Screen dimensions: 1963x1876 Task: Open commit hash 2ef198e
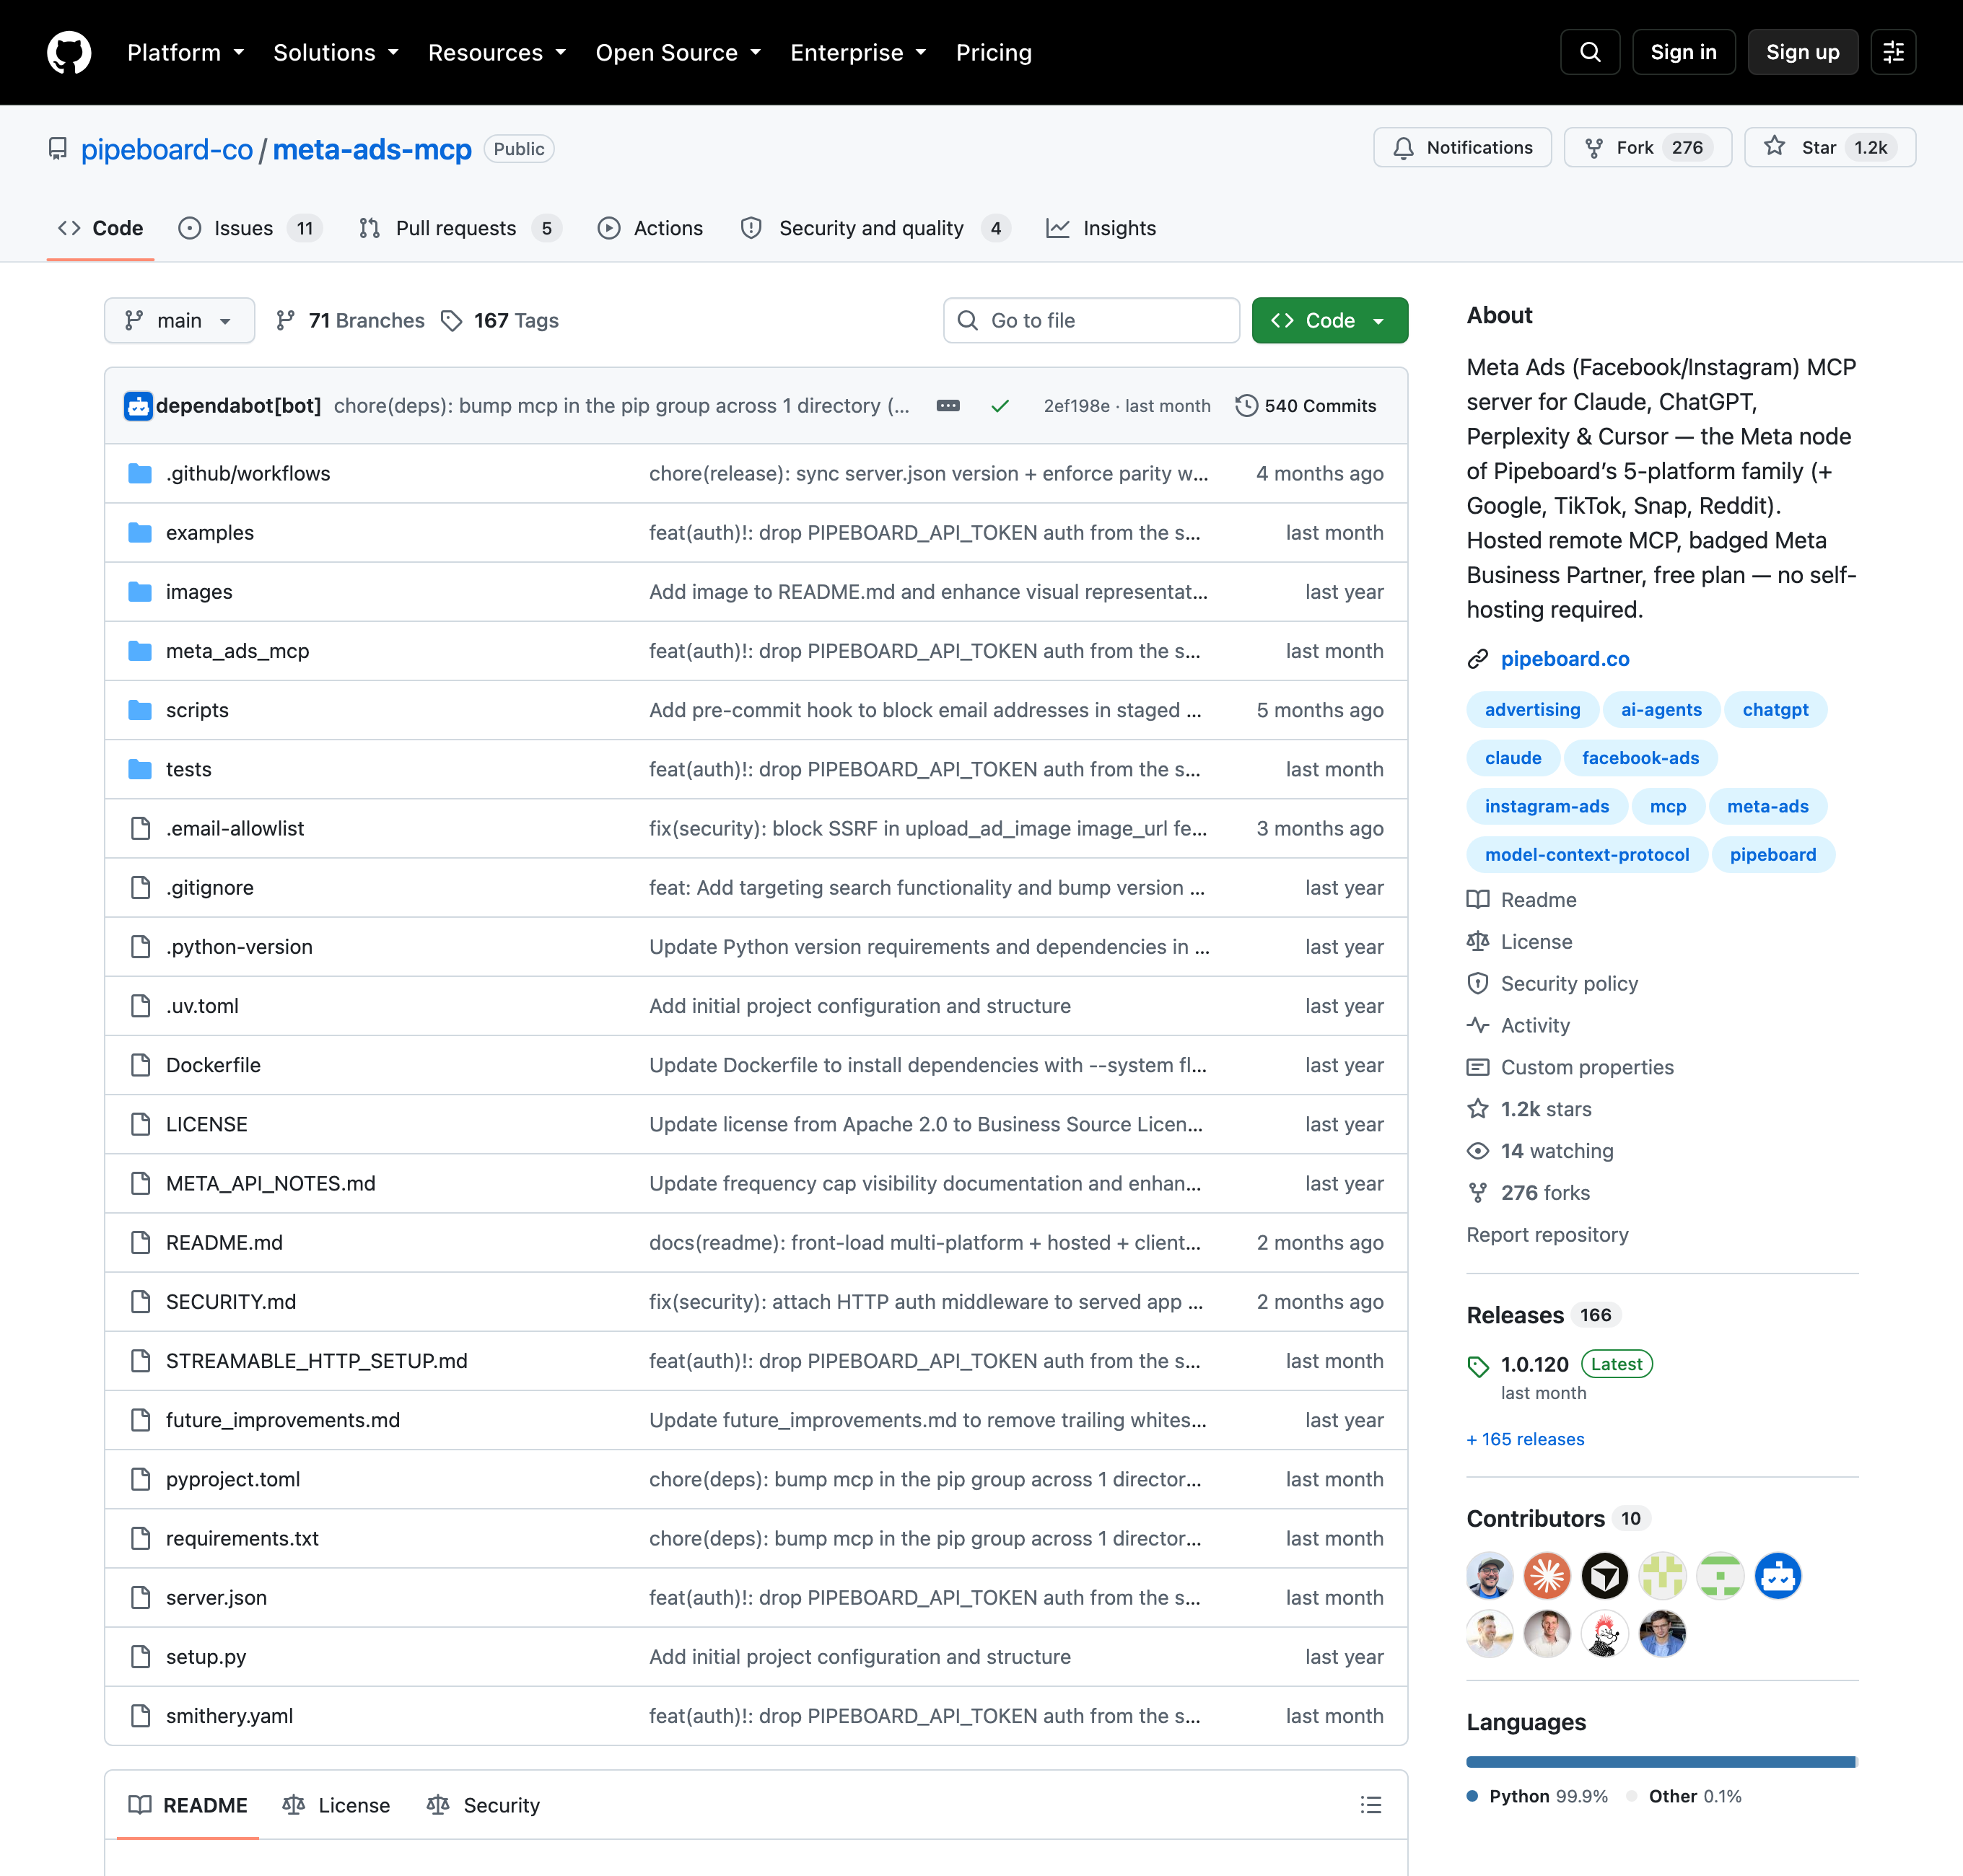[1076, 406]
